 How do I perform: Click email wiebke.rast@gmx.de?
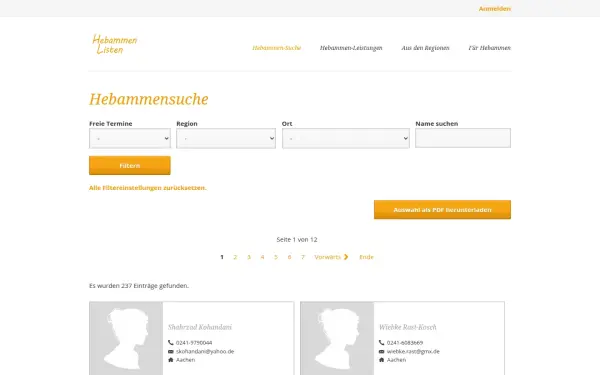point(413,351)
